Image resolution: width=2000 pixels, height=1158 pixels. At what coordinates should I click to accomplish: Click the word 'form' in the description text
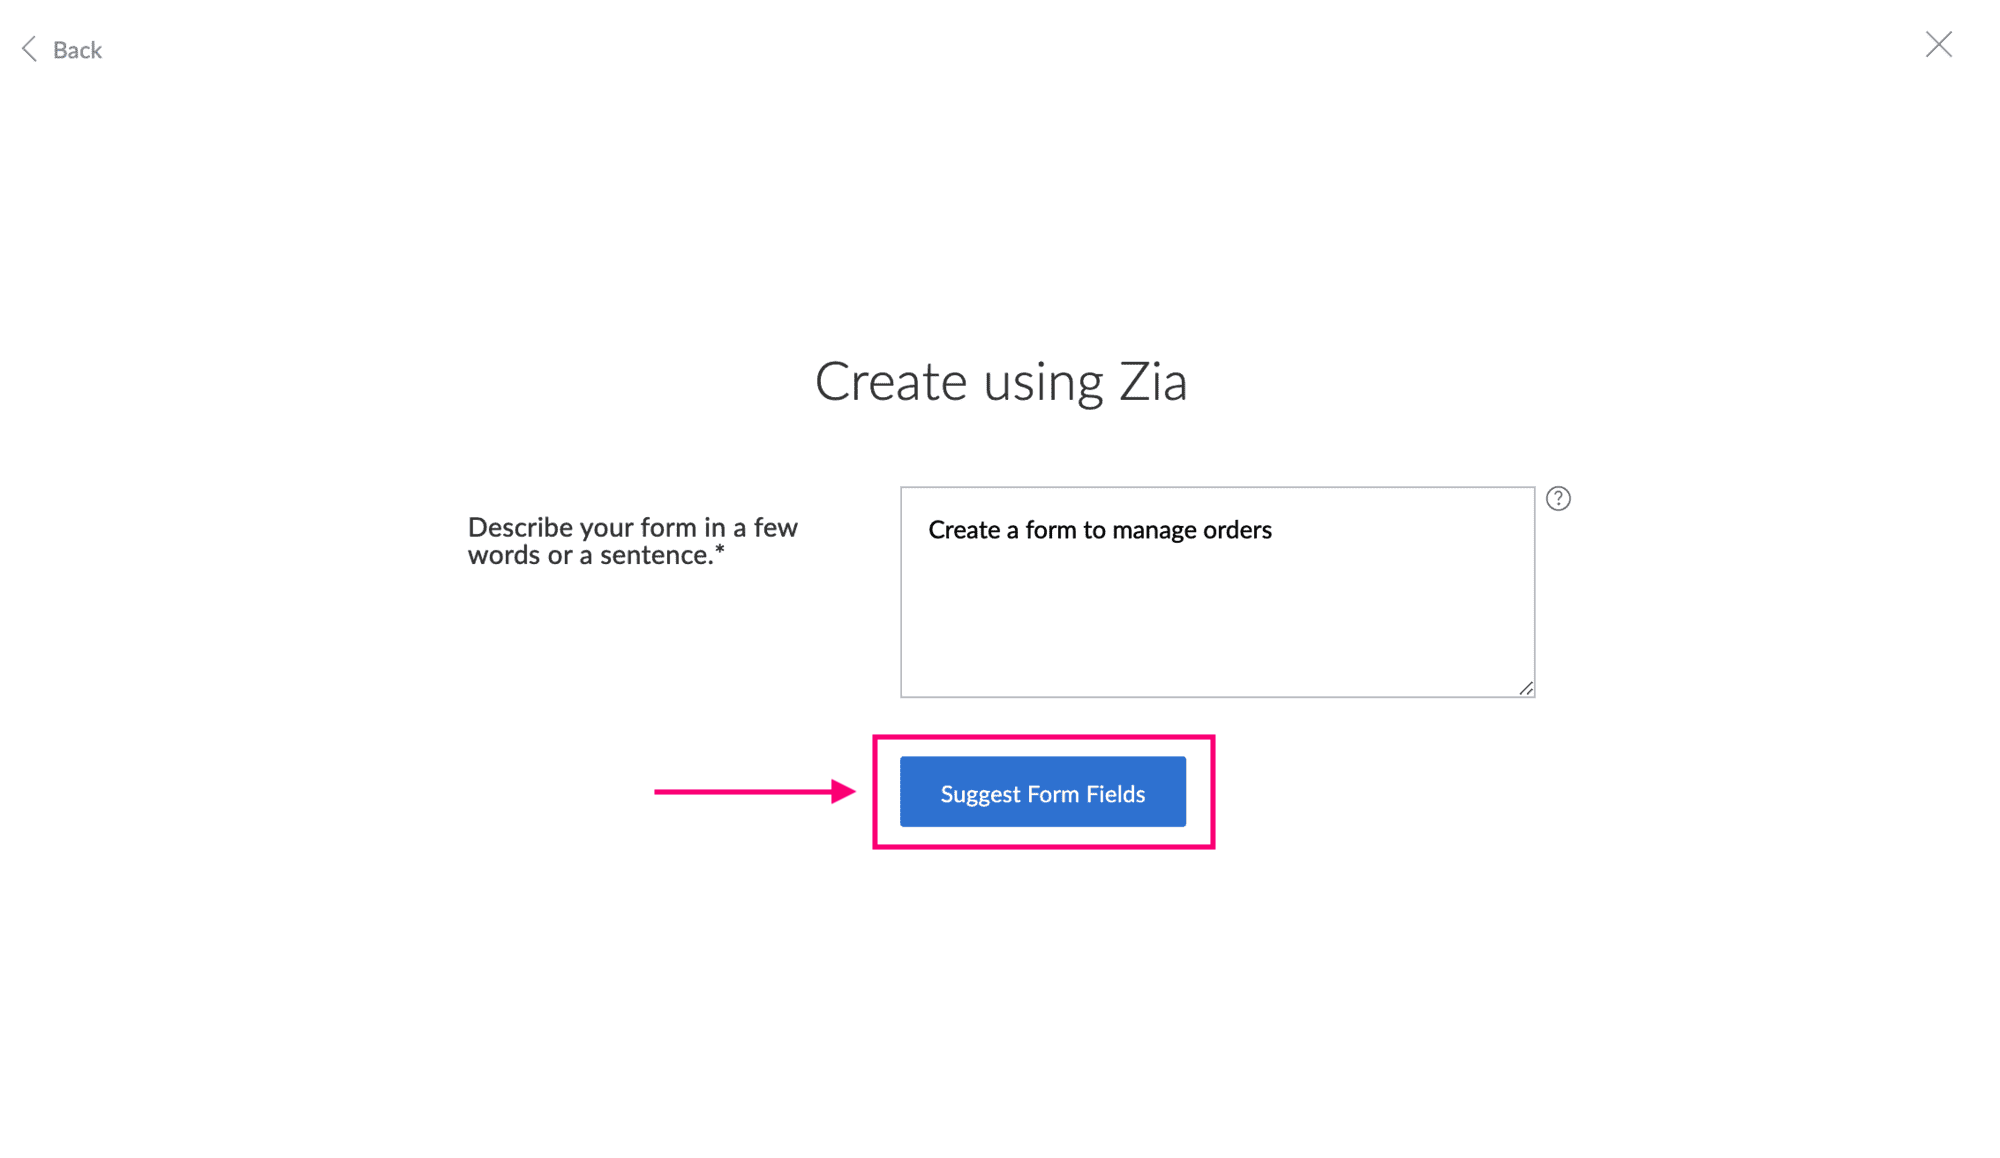1050,530
